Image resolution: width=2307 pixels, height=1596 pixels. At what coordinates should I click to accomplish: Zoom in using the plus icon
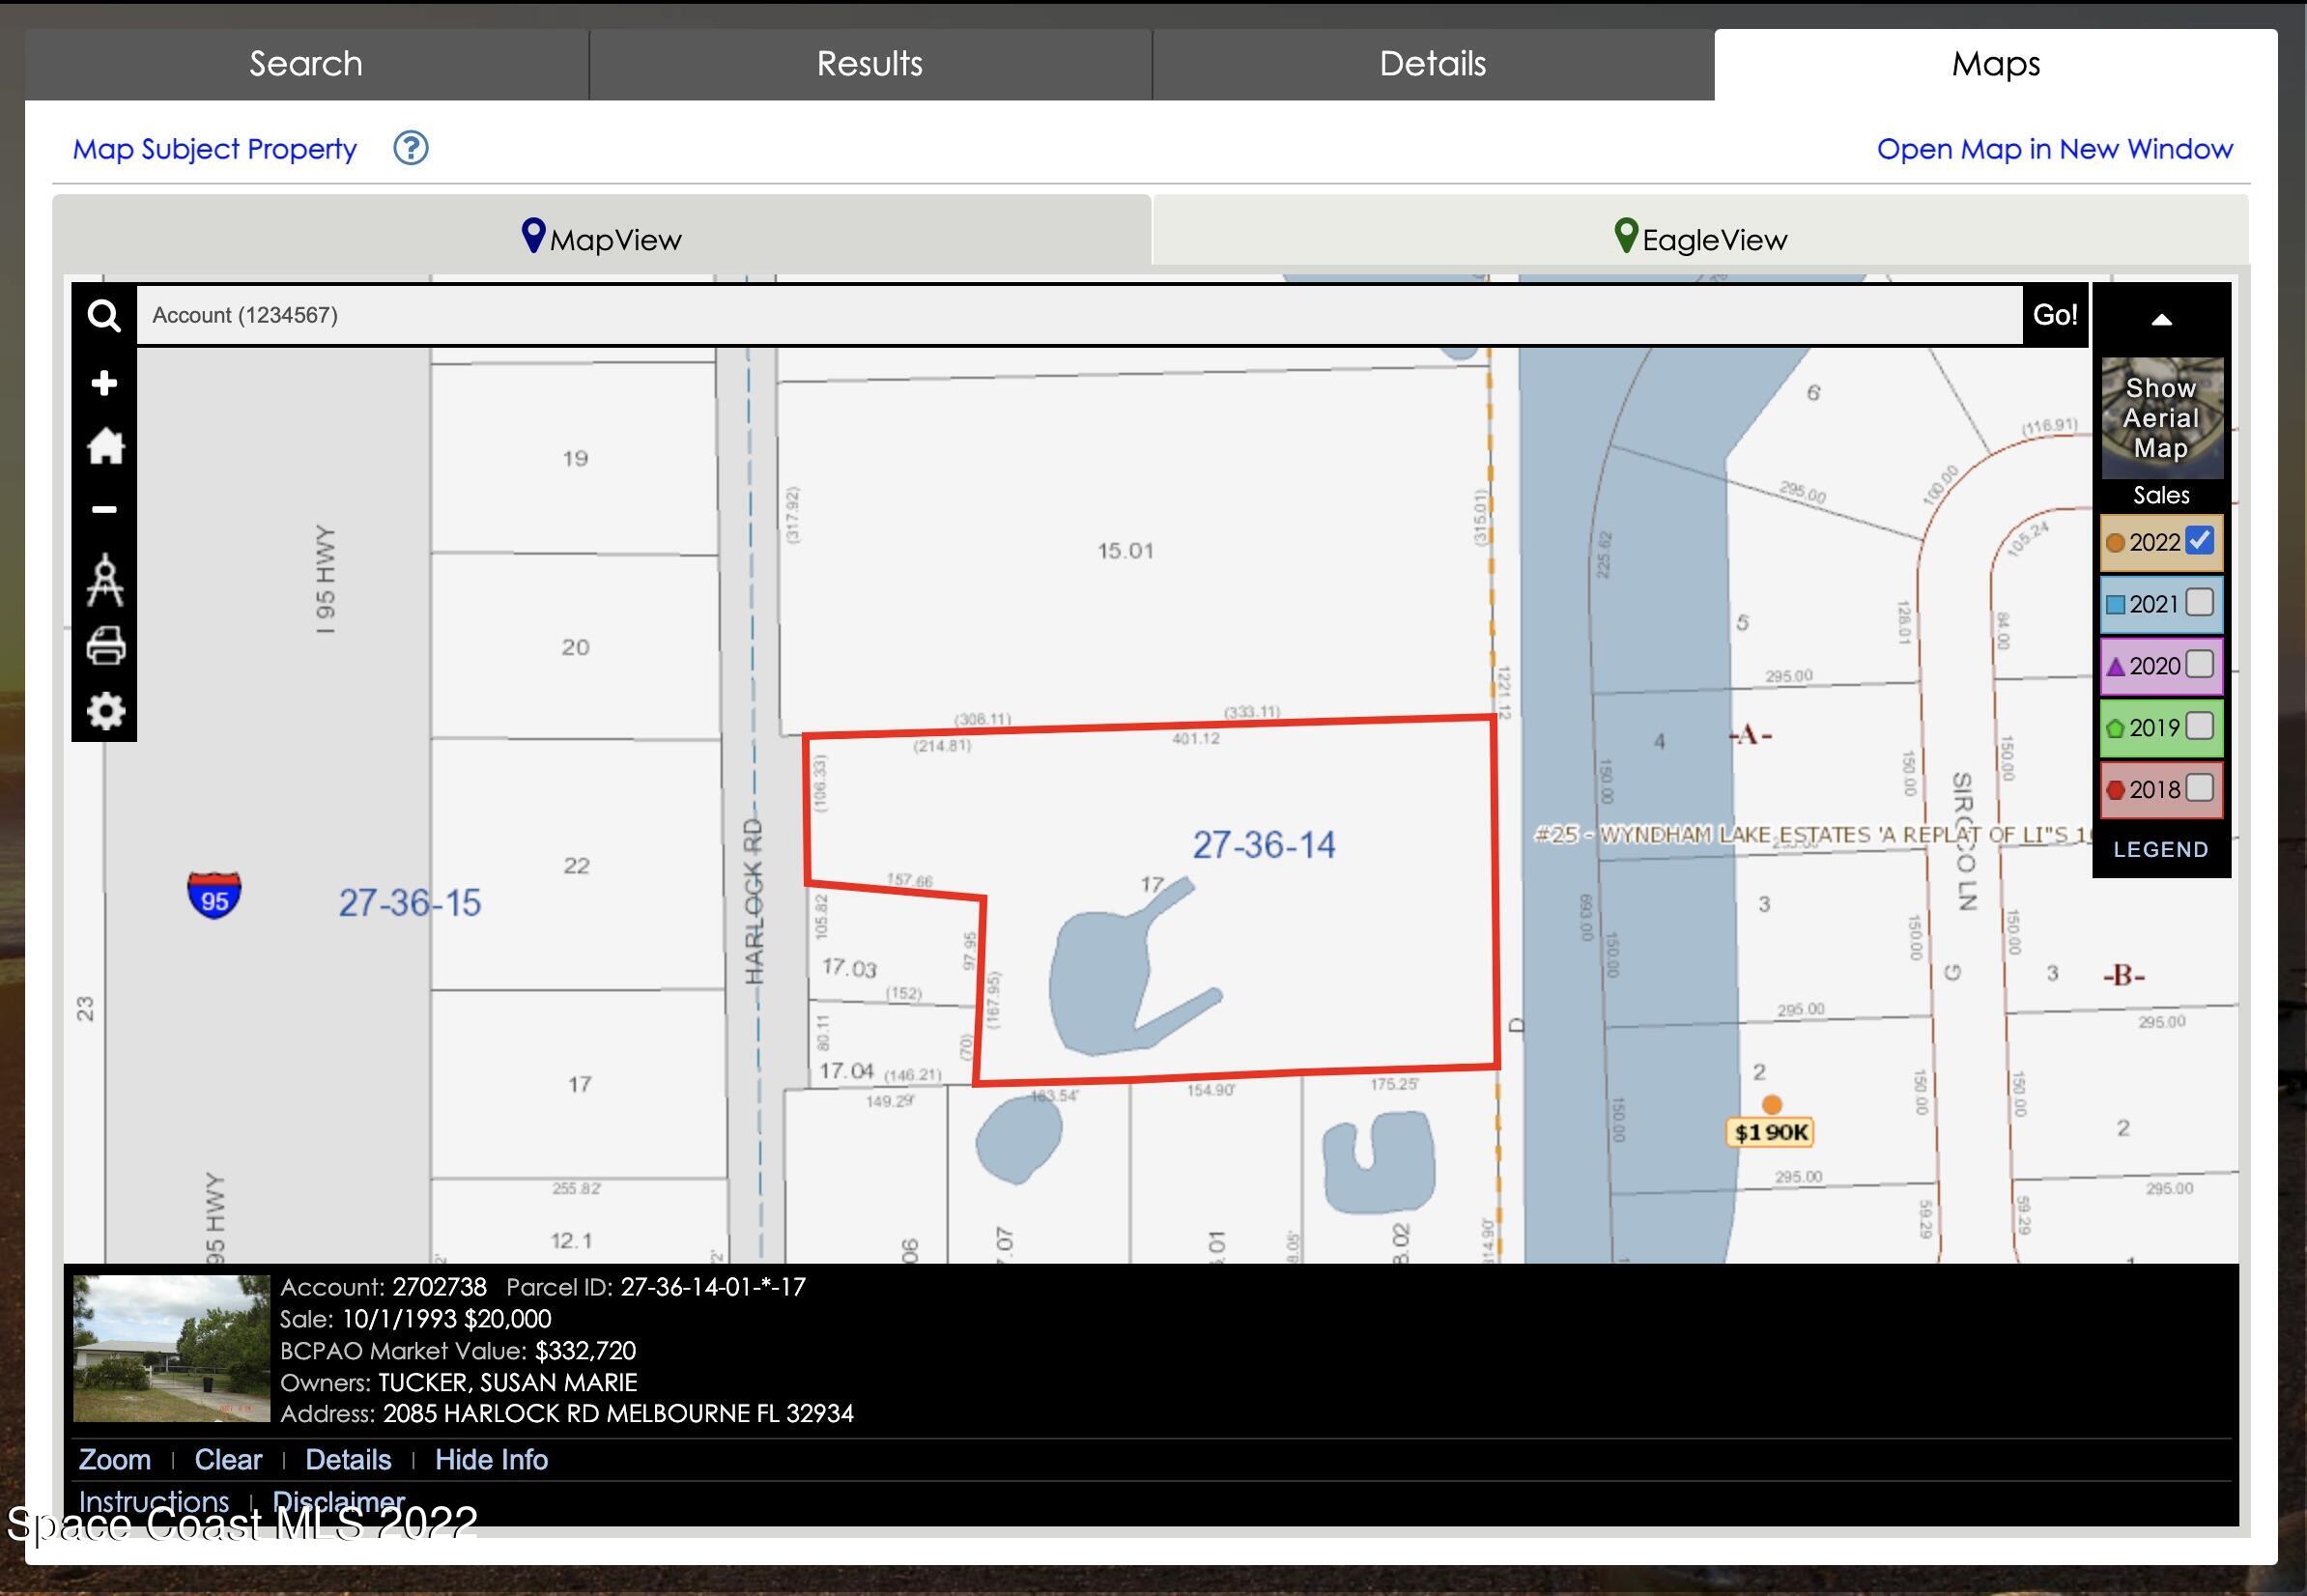pos(105,382)
